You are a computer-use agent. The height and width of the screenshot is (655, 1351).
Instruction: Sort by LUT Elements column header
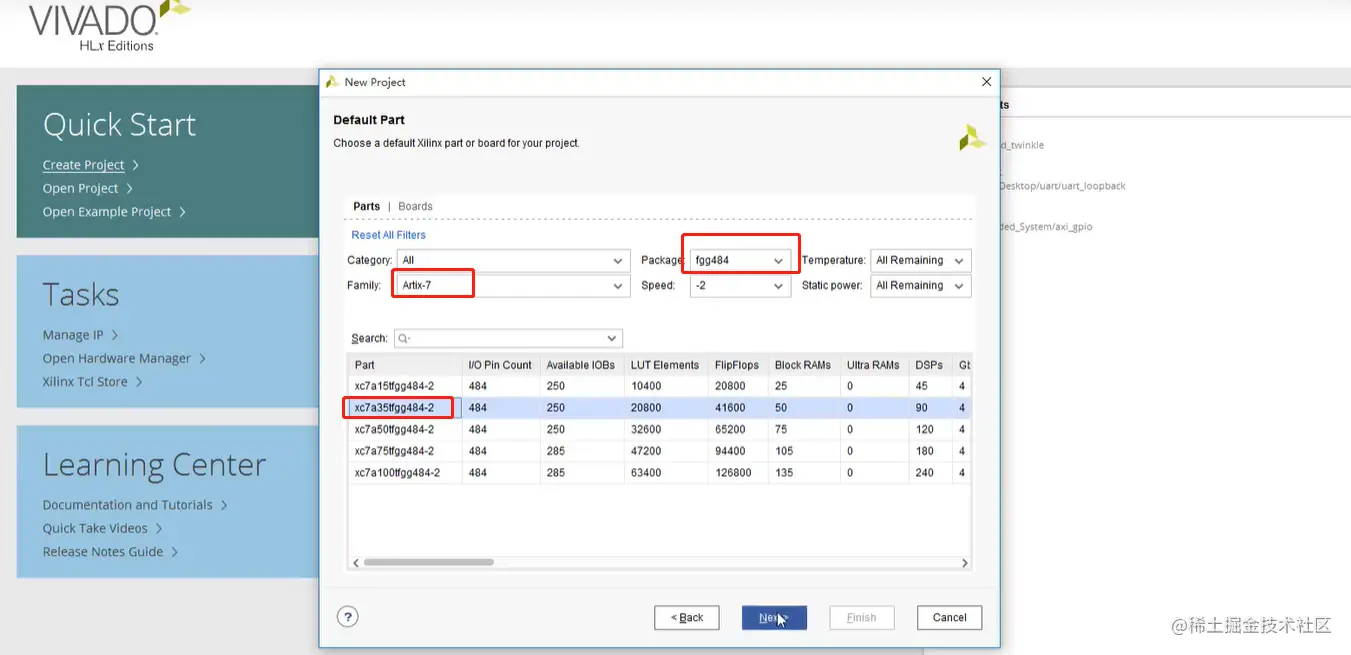(665, 365)
